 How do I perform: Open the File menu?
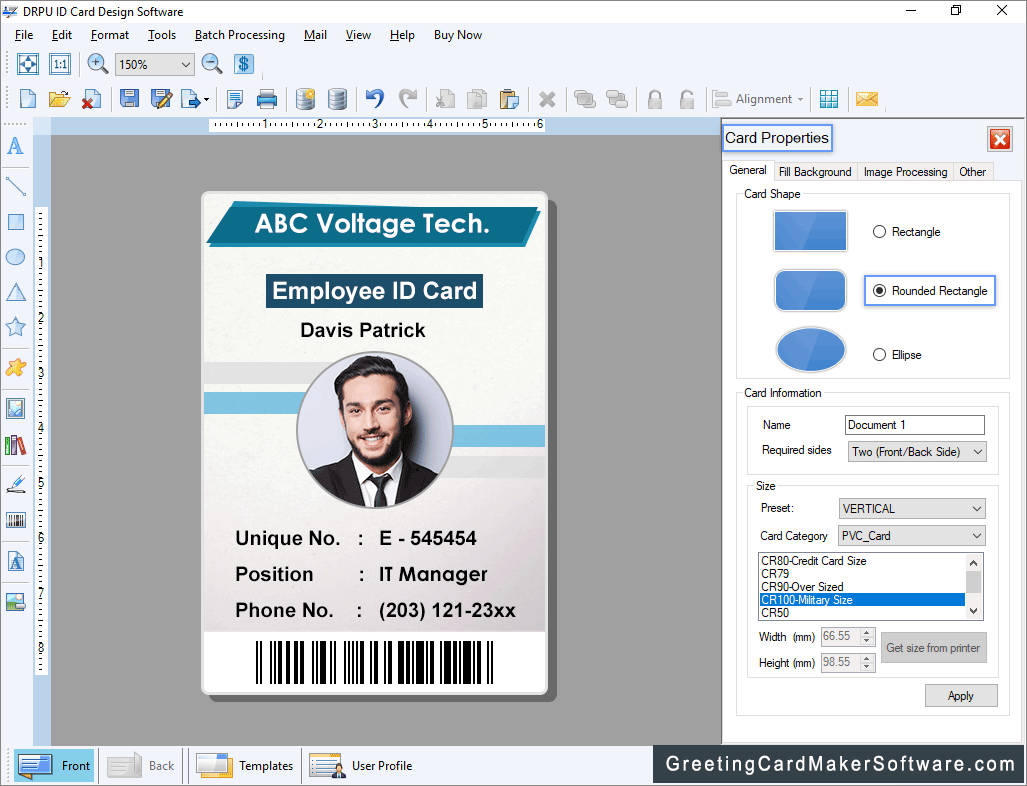[x=24, y=35]
